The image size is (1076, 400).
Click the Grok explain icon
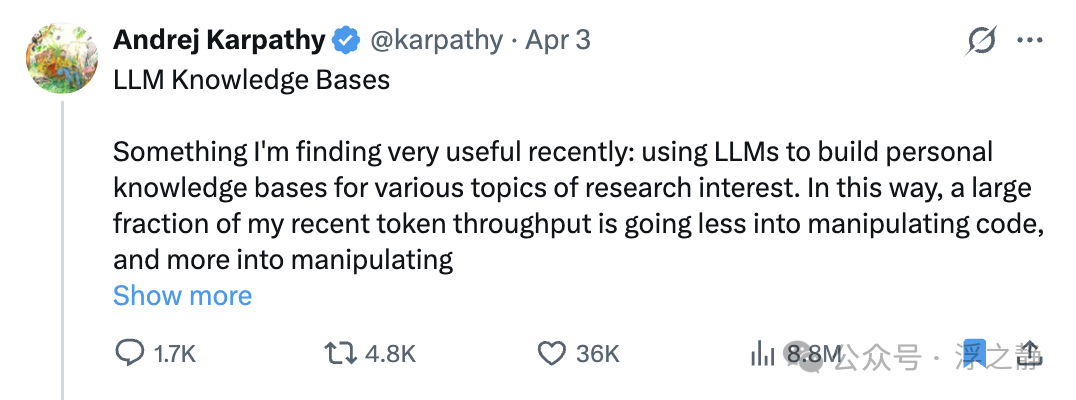982,41
